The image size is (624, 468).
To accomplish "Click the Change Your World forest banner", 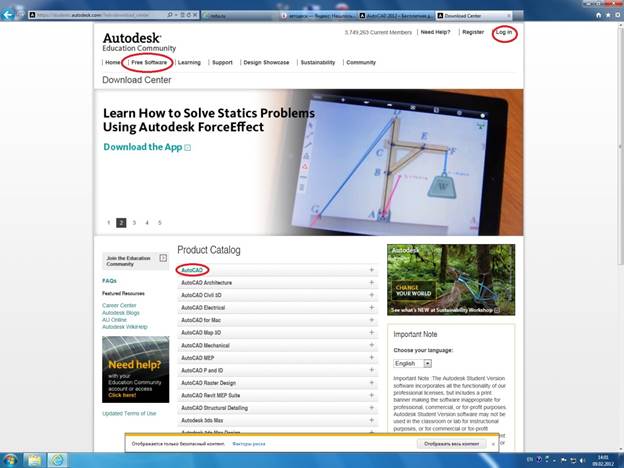I will pos(451,280).
